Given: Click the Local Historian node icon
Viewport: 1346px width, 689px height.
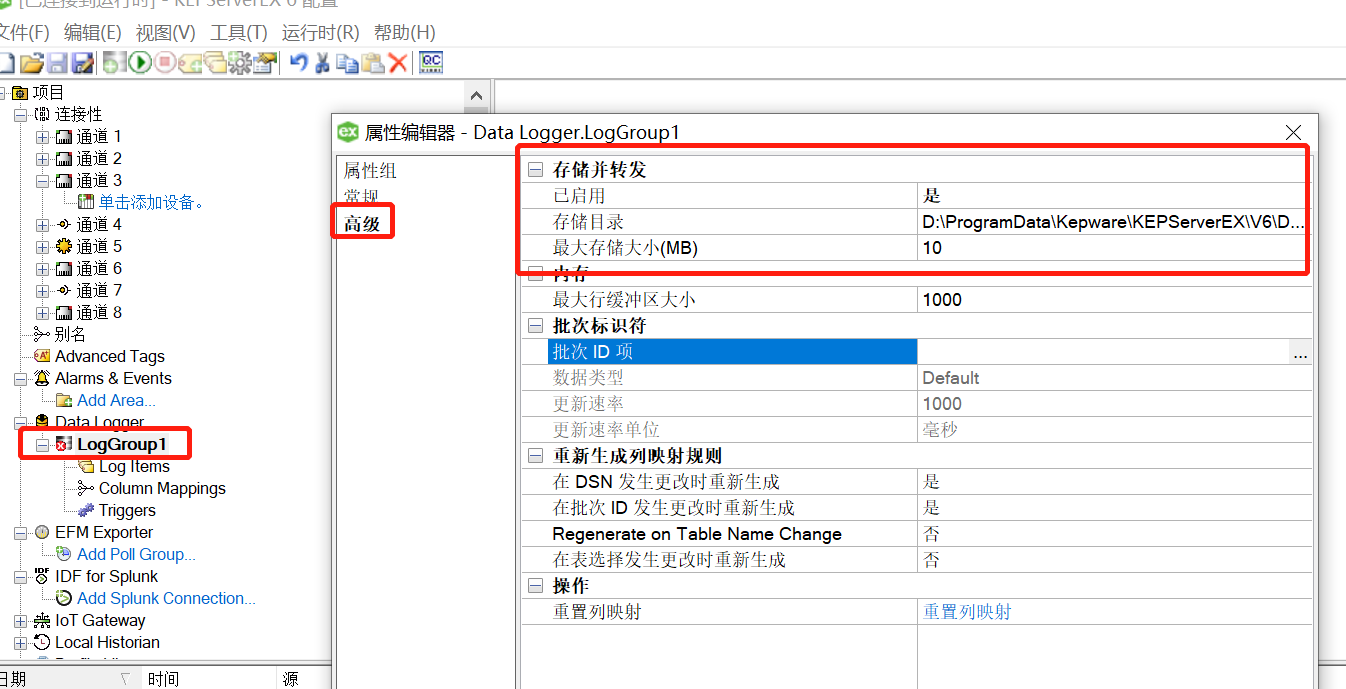Looking at the screenshot, I should 42,642.
